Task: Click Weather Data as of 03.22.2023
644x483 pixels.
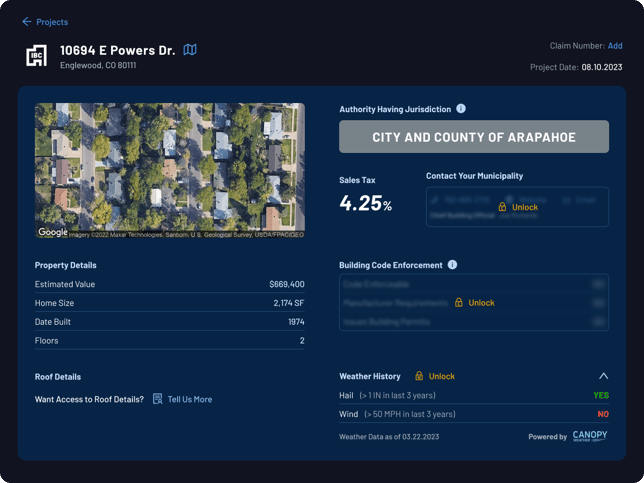Action: [389, 437]
